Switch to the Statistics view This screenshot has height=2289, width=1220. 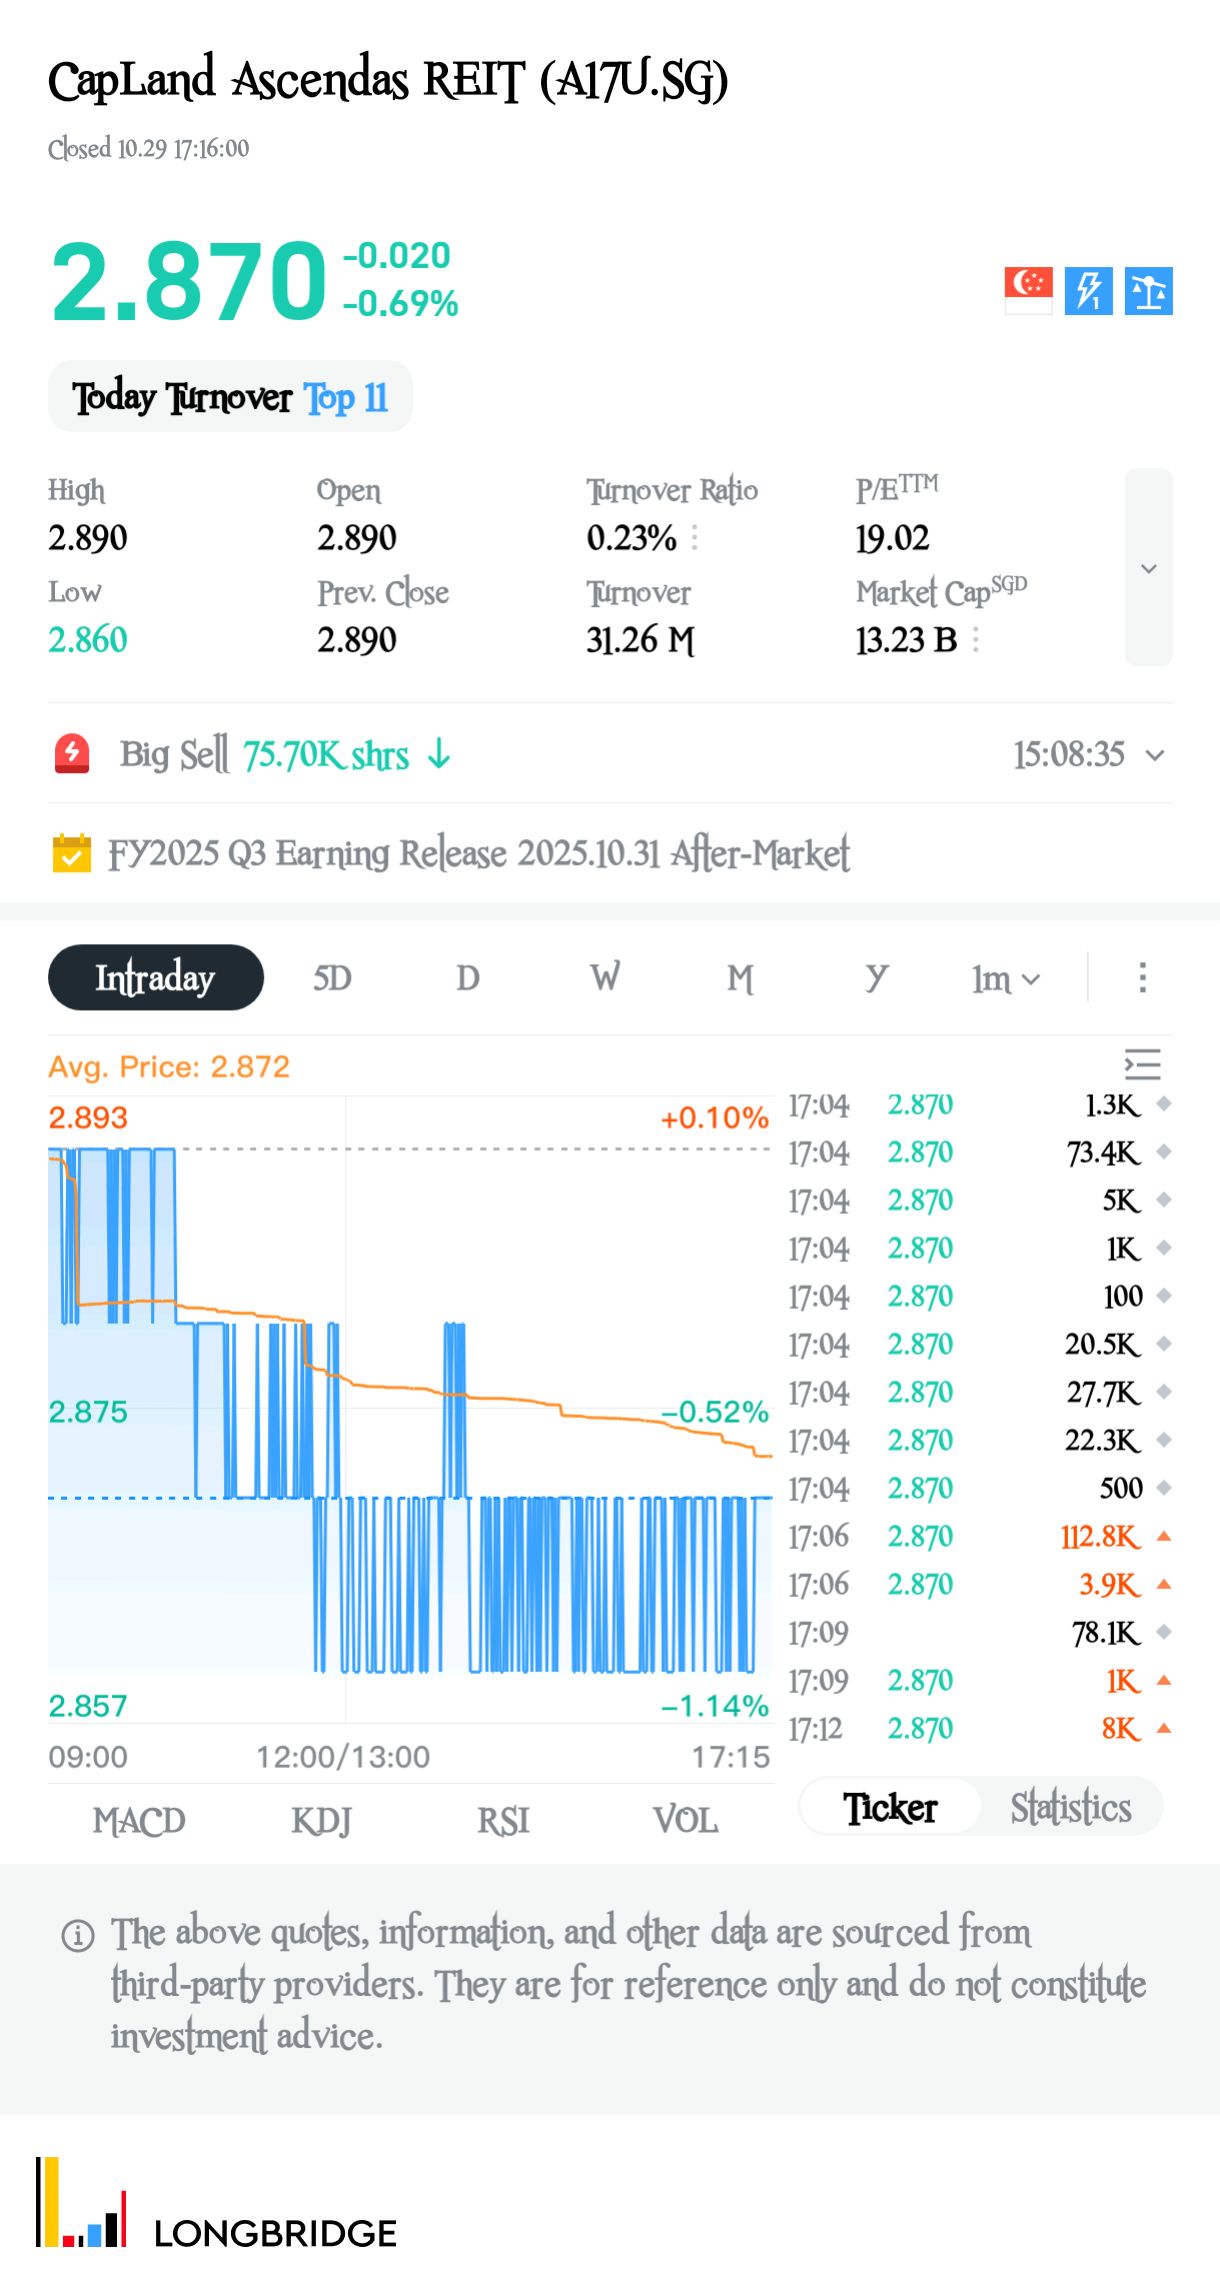[x=1070, y=1807]
